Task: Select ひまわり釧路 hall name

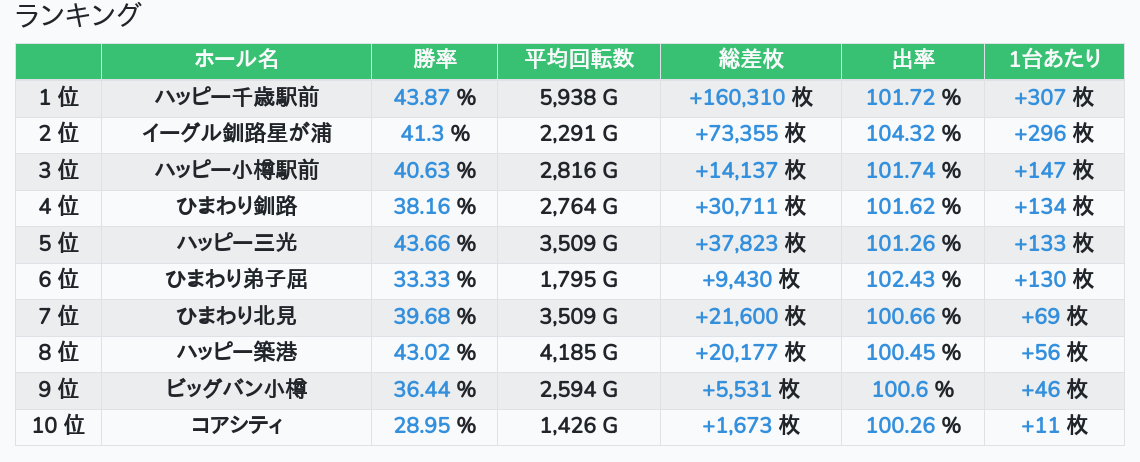Action: (236, 207)
